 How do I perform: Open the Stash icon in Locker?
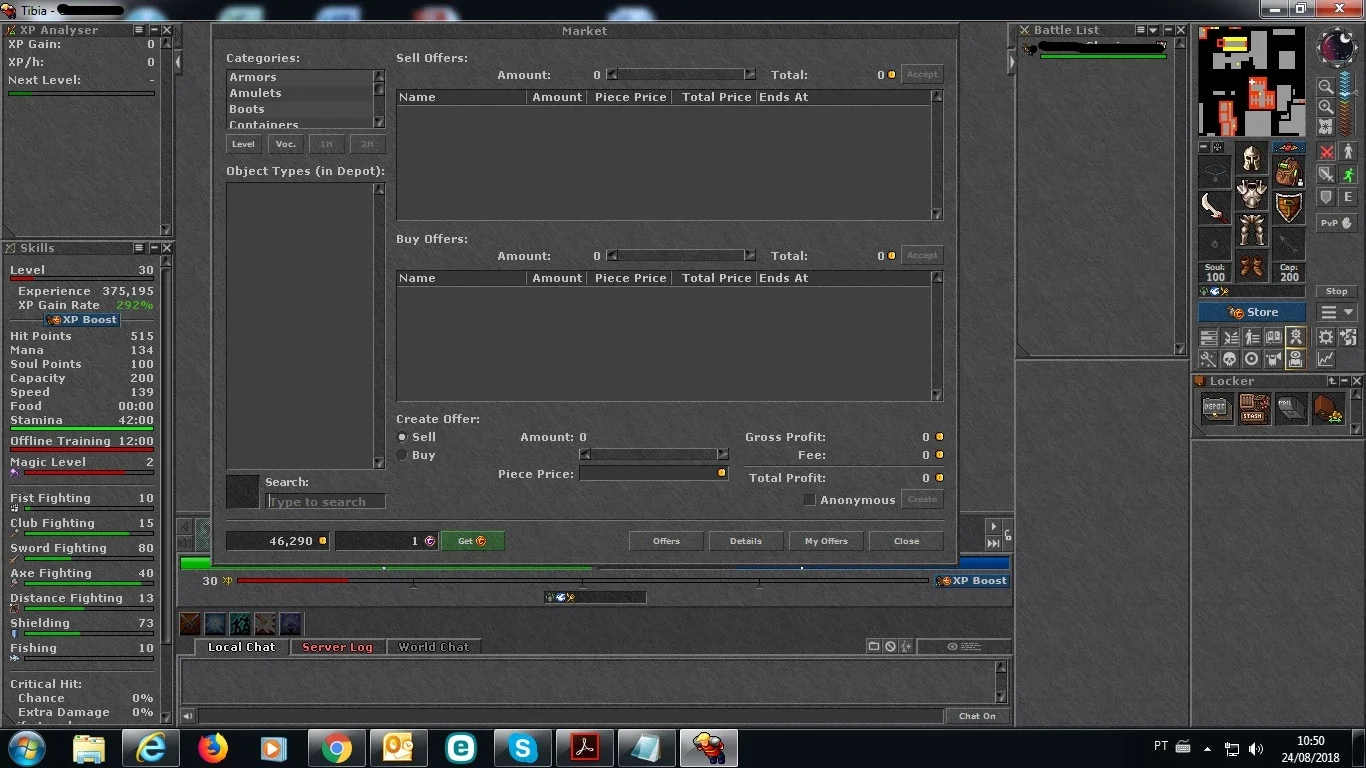[1253, 408]
